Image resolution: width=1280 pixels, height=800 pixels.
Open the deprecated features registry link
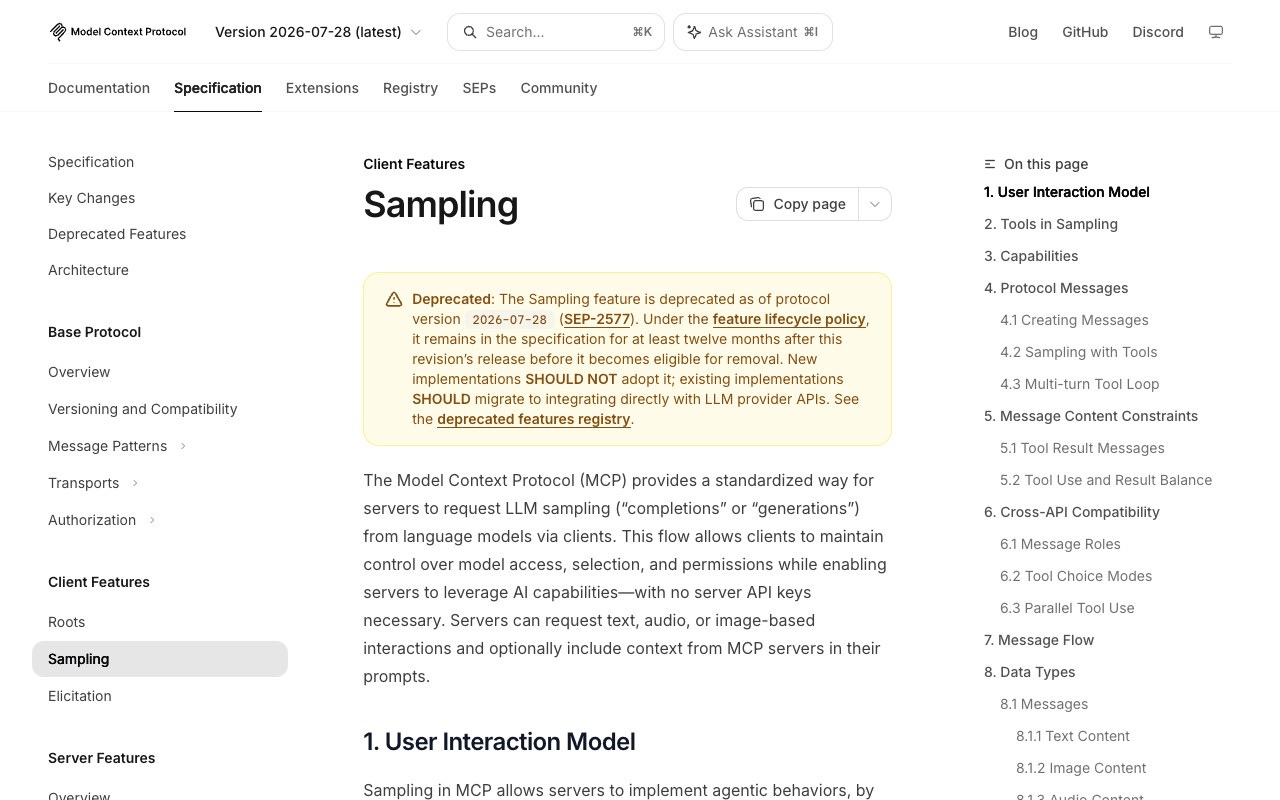[534, 419]
